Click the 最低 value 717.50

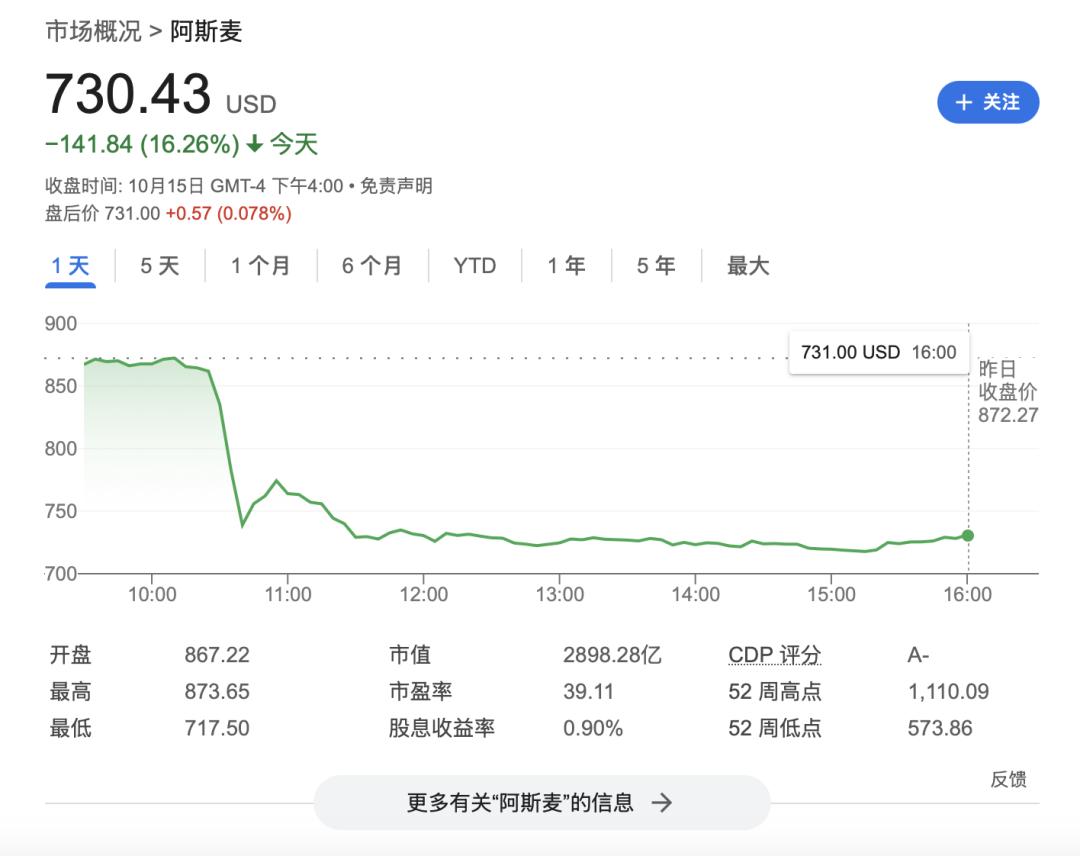pyautogui.click(x=217, y=728)
